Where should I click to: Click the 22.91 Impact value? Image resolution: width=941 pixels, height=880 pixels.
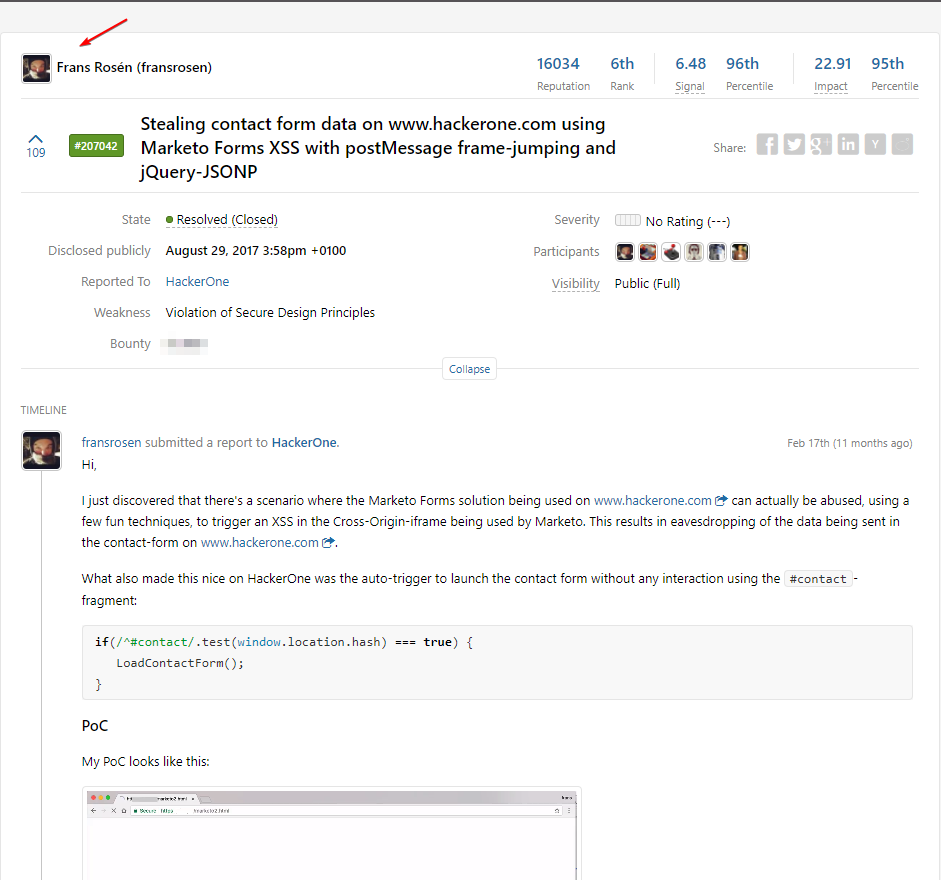(832, 64)
